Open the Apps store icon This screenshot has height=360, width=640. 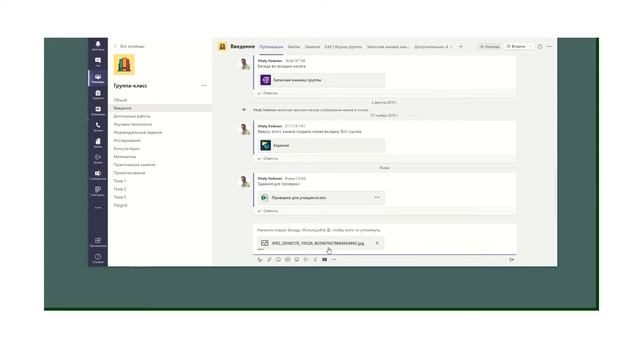point(98,242)
